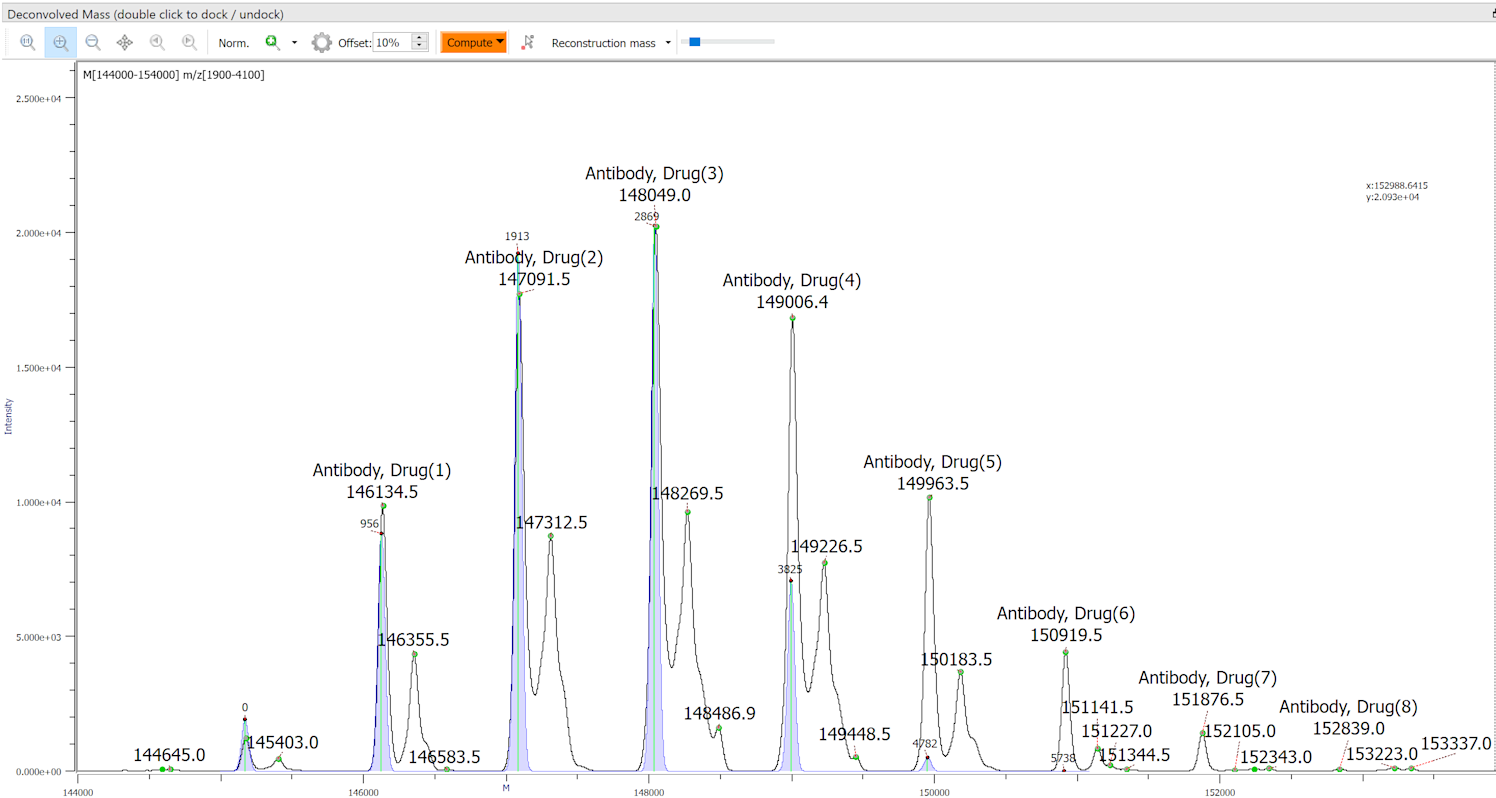The width and height of the screenshot is (1496, 798).
Task: Click the green add-peak magnifier icon
Action: click(x=272, y=43)
